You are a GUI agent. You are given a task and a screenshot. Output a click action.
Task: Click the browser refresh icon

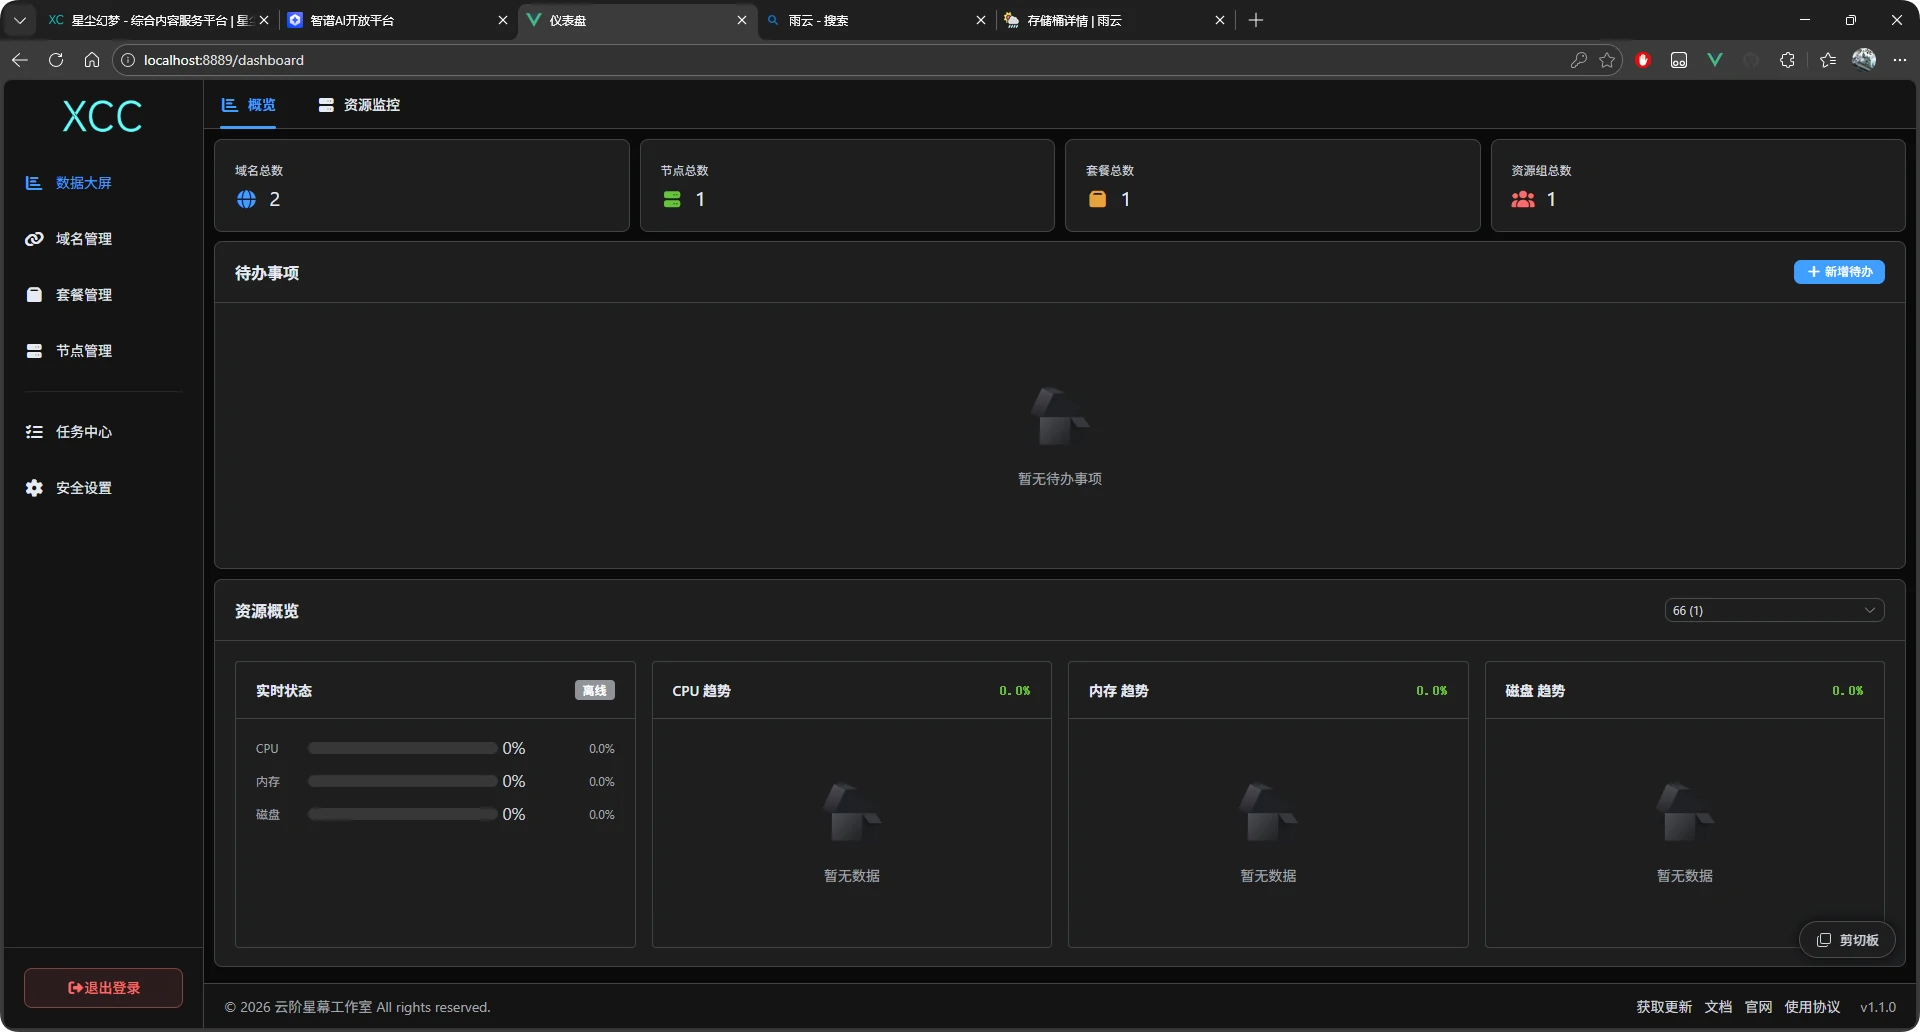pyautogui.click(x=56, y=60)
